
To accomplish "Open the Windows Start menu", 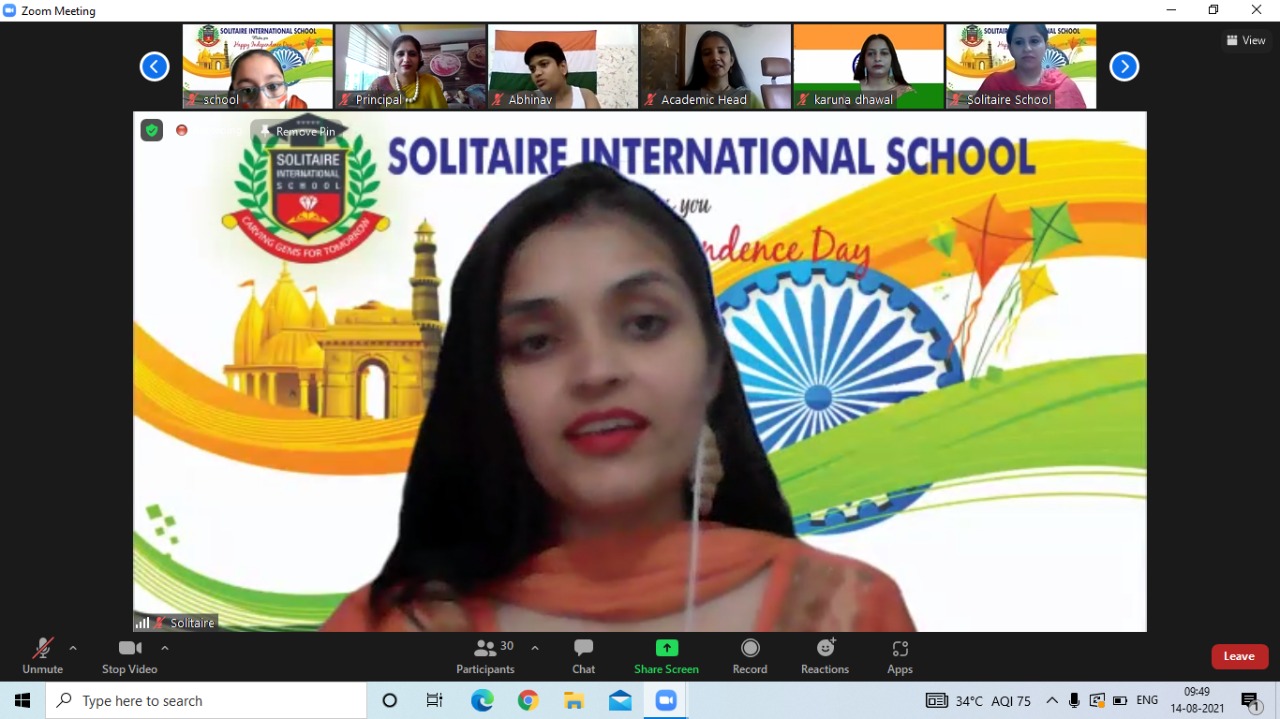I will 22,701.
